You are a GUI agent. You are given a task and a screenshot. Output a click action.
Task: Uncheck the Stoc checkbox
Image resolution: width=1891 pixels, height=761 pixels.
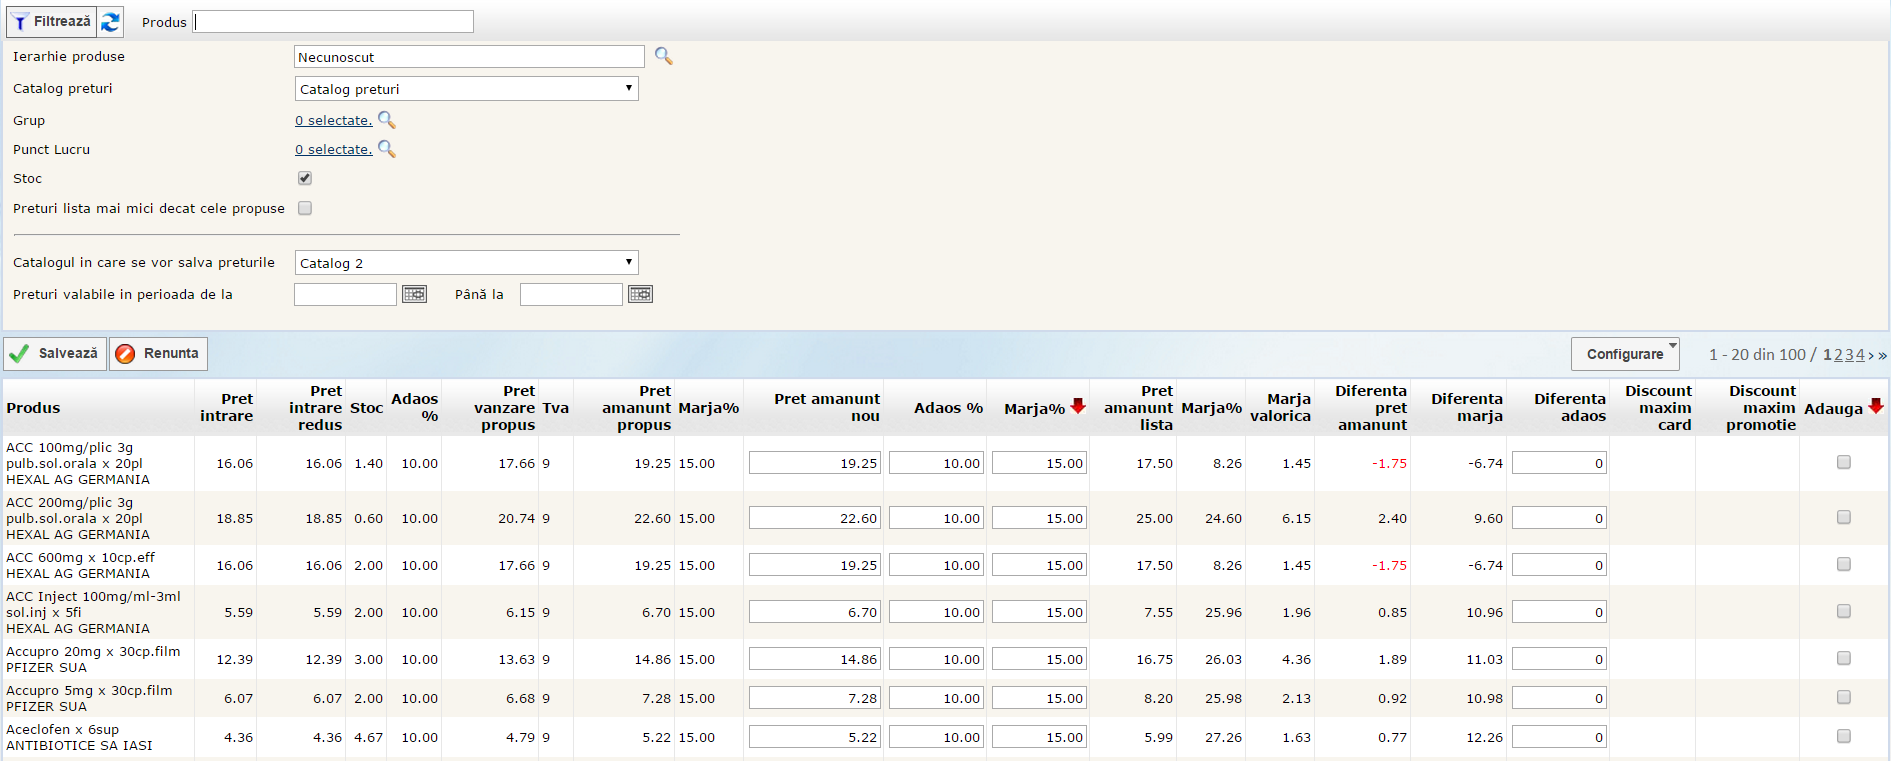(x=305, y=178)
